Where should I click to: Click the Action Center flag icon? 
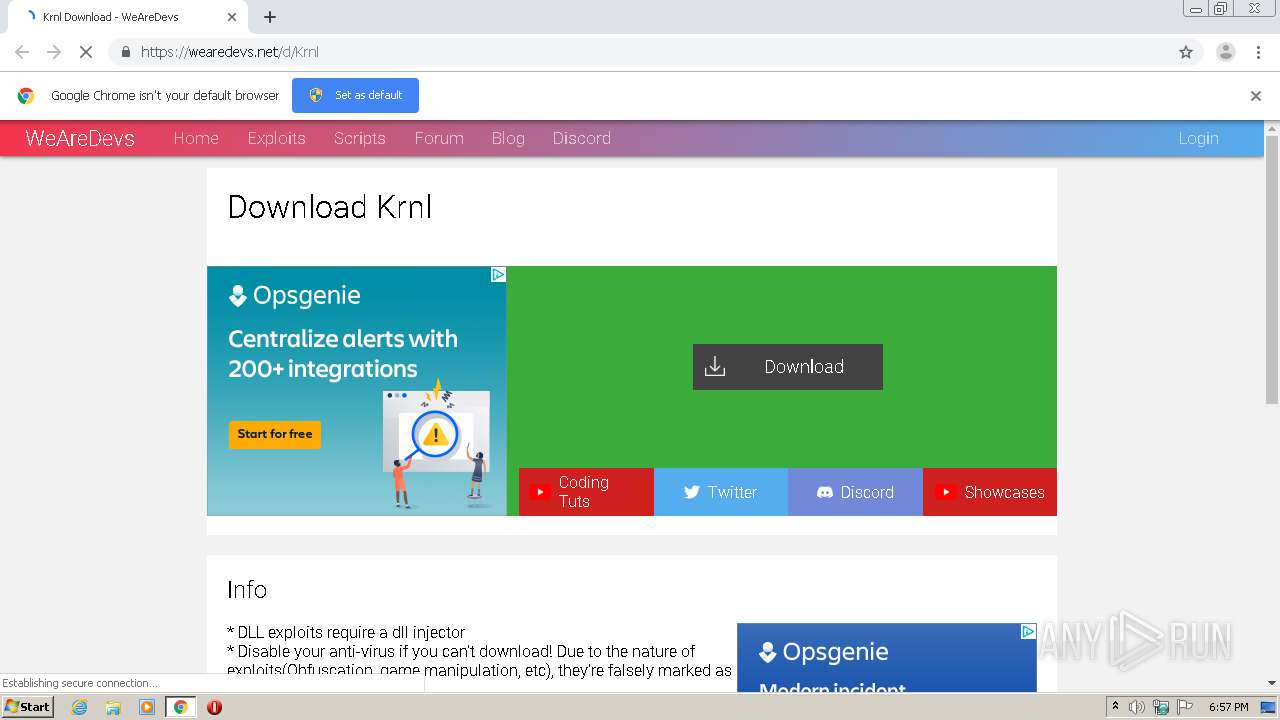click(1184, 707)
